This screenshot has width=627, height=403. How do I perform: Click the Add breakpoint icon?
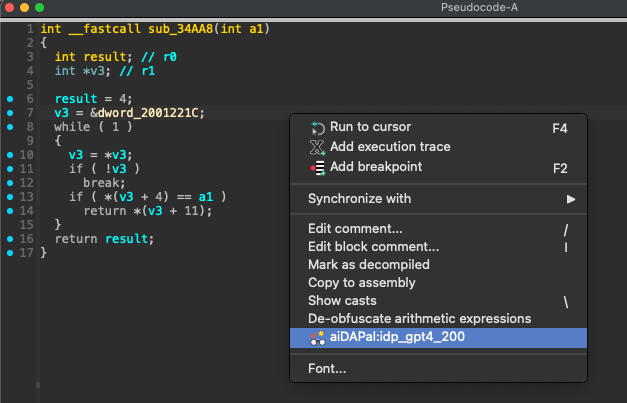317,167
